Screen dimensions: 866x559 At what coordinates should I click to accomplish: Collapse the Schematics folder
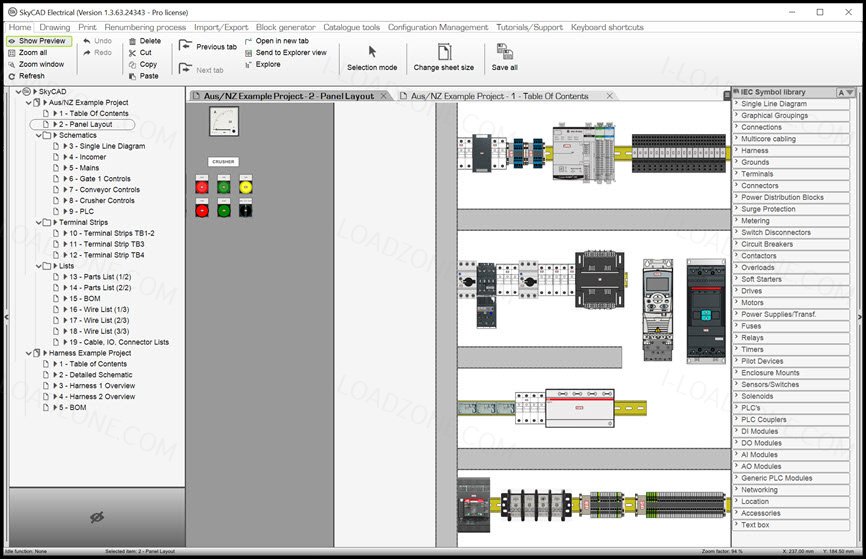click(39, 135)
